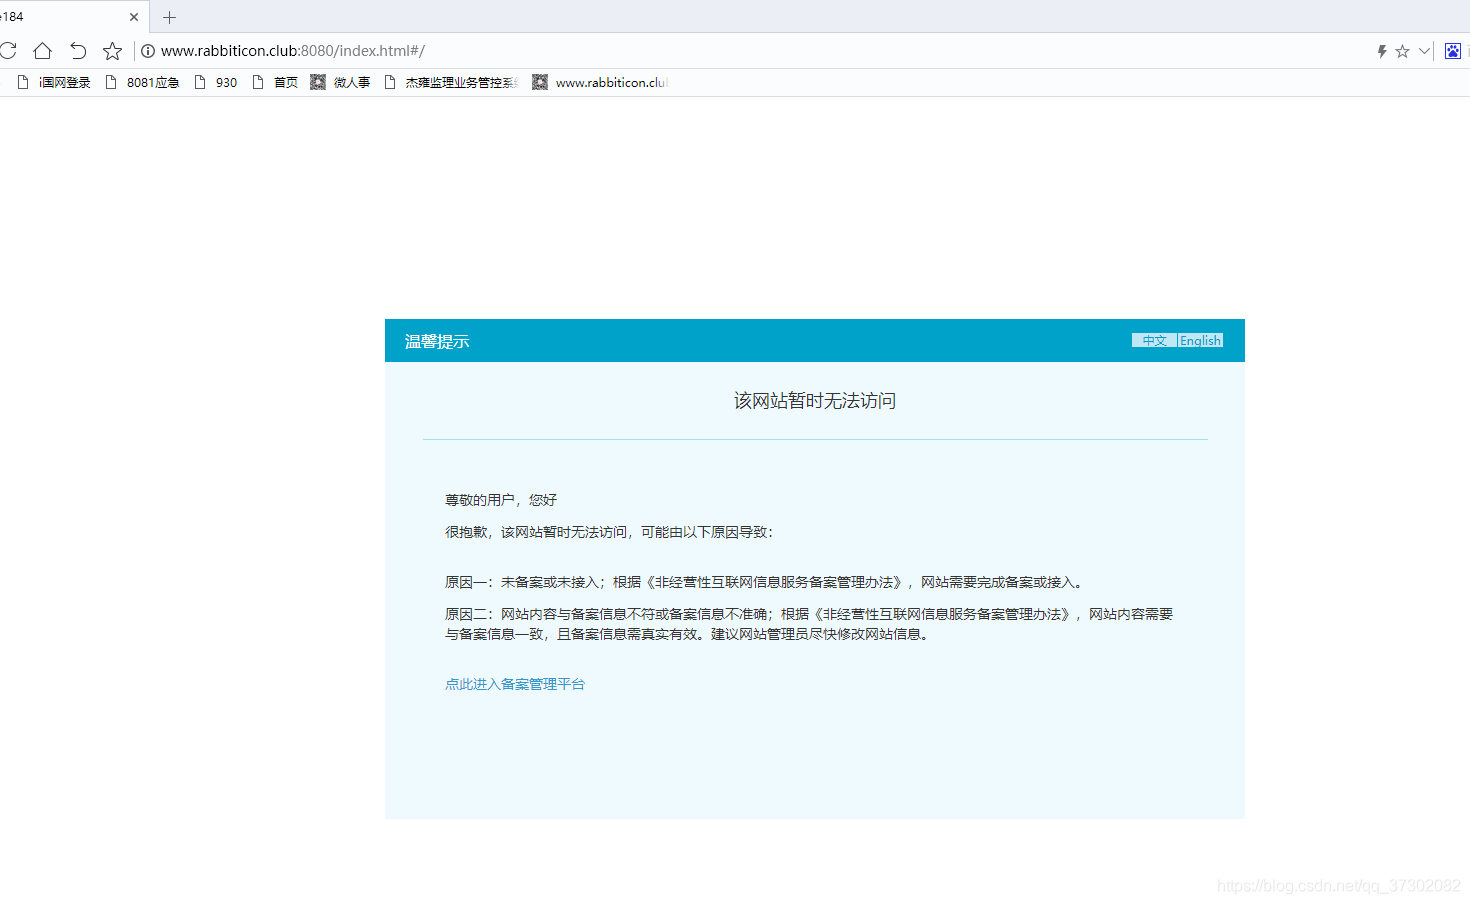1470x904 pixels.
Task: Open a new tab with plus button
Action: click(x=169, y=17)
